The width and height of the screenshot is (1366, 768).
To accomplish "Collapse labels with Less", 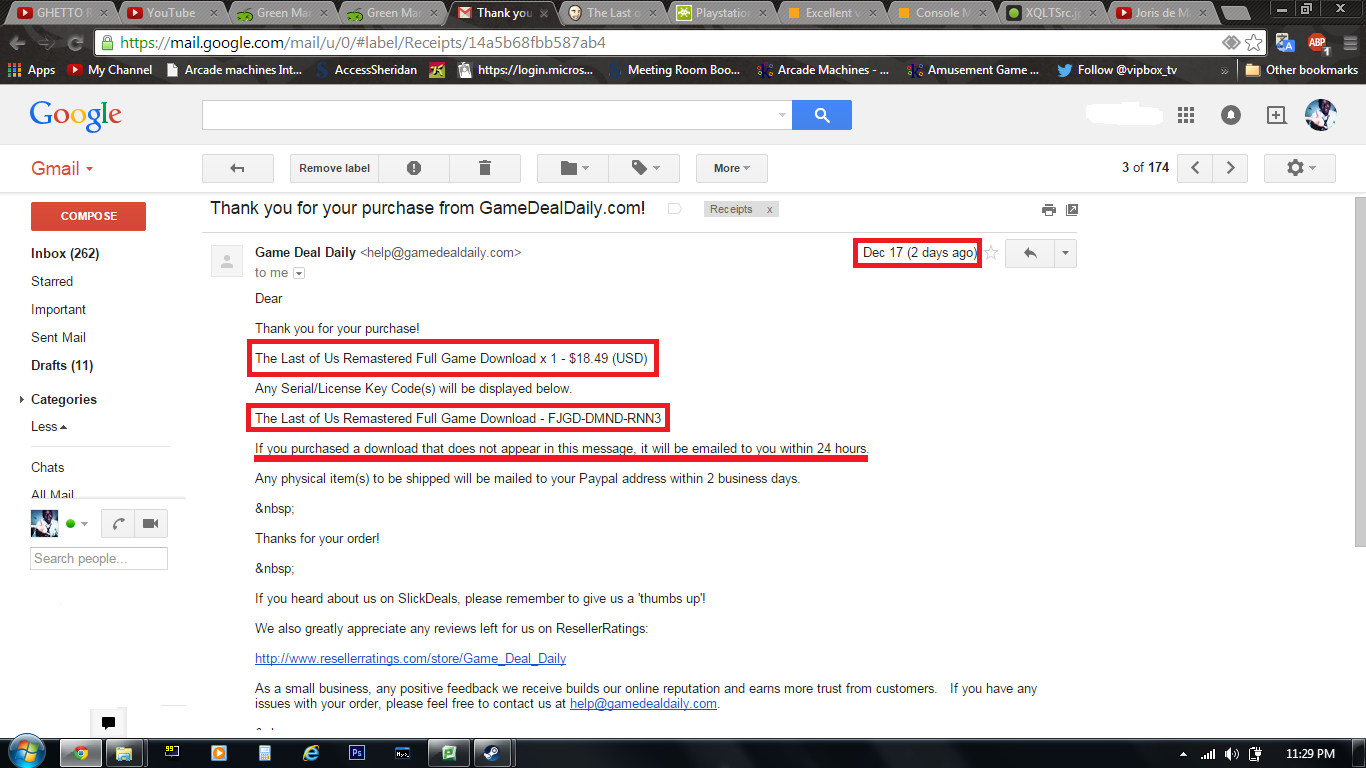I will point(49,426).
